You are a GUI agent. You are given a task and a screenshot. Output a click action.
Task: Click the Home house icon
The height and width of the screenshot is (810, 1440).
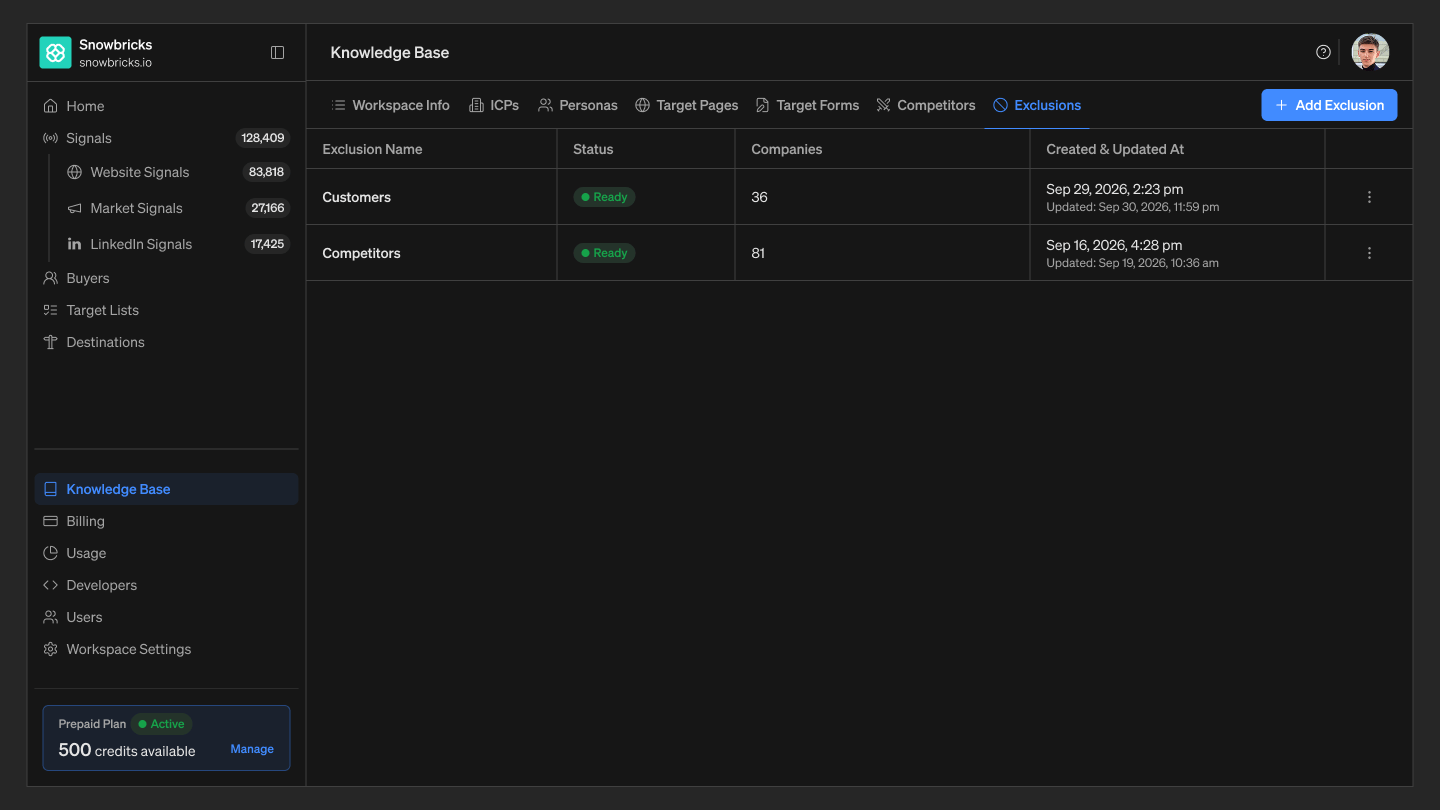[x=50, y=106]
